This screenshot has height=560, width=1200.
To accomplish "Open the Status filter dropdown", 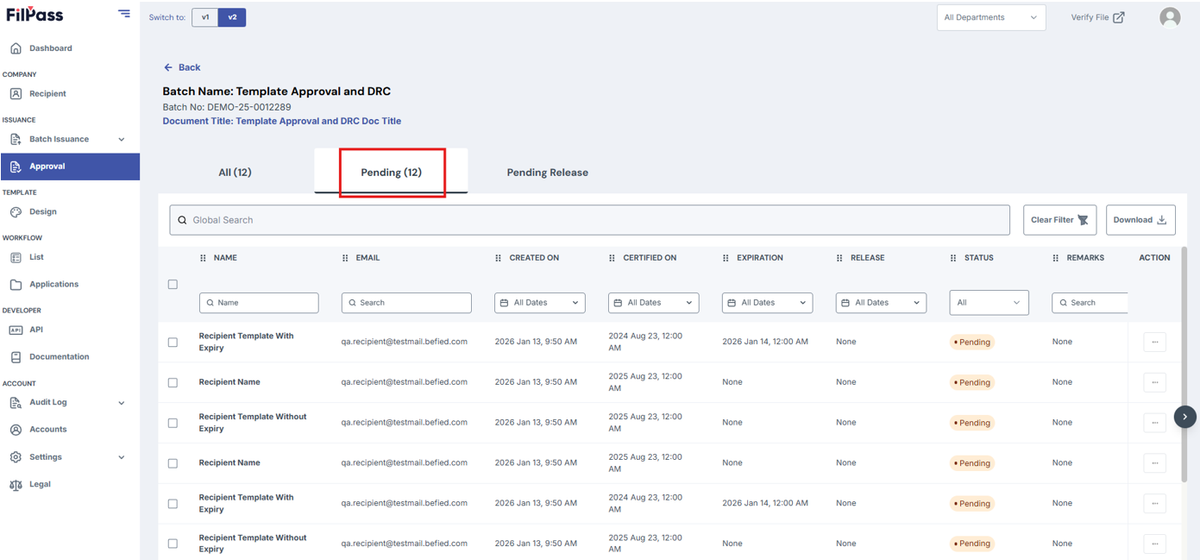I will (989, 302).
